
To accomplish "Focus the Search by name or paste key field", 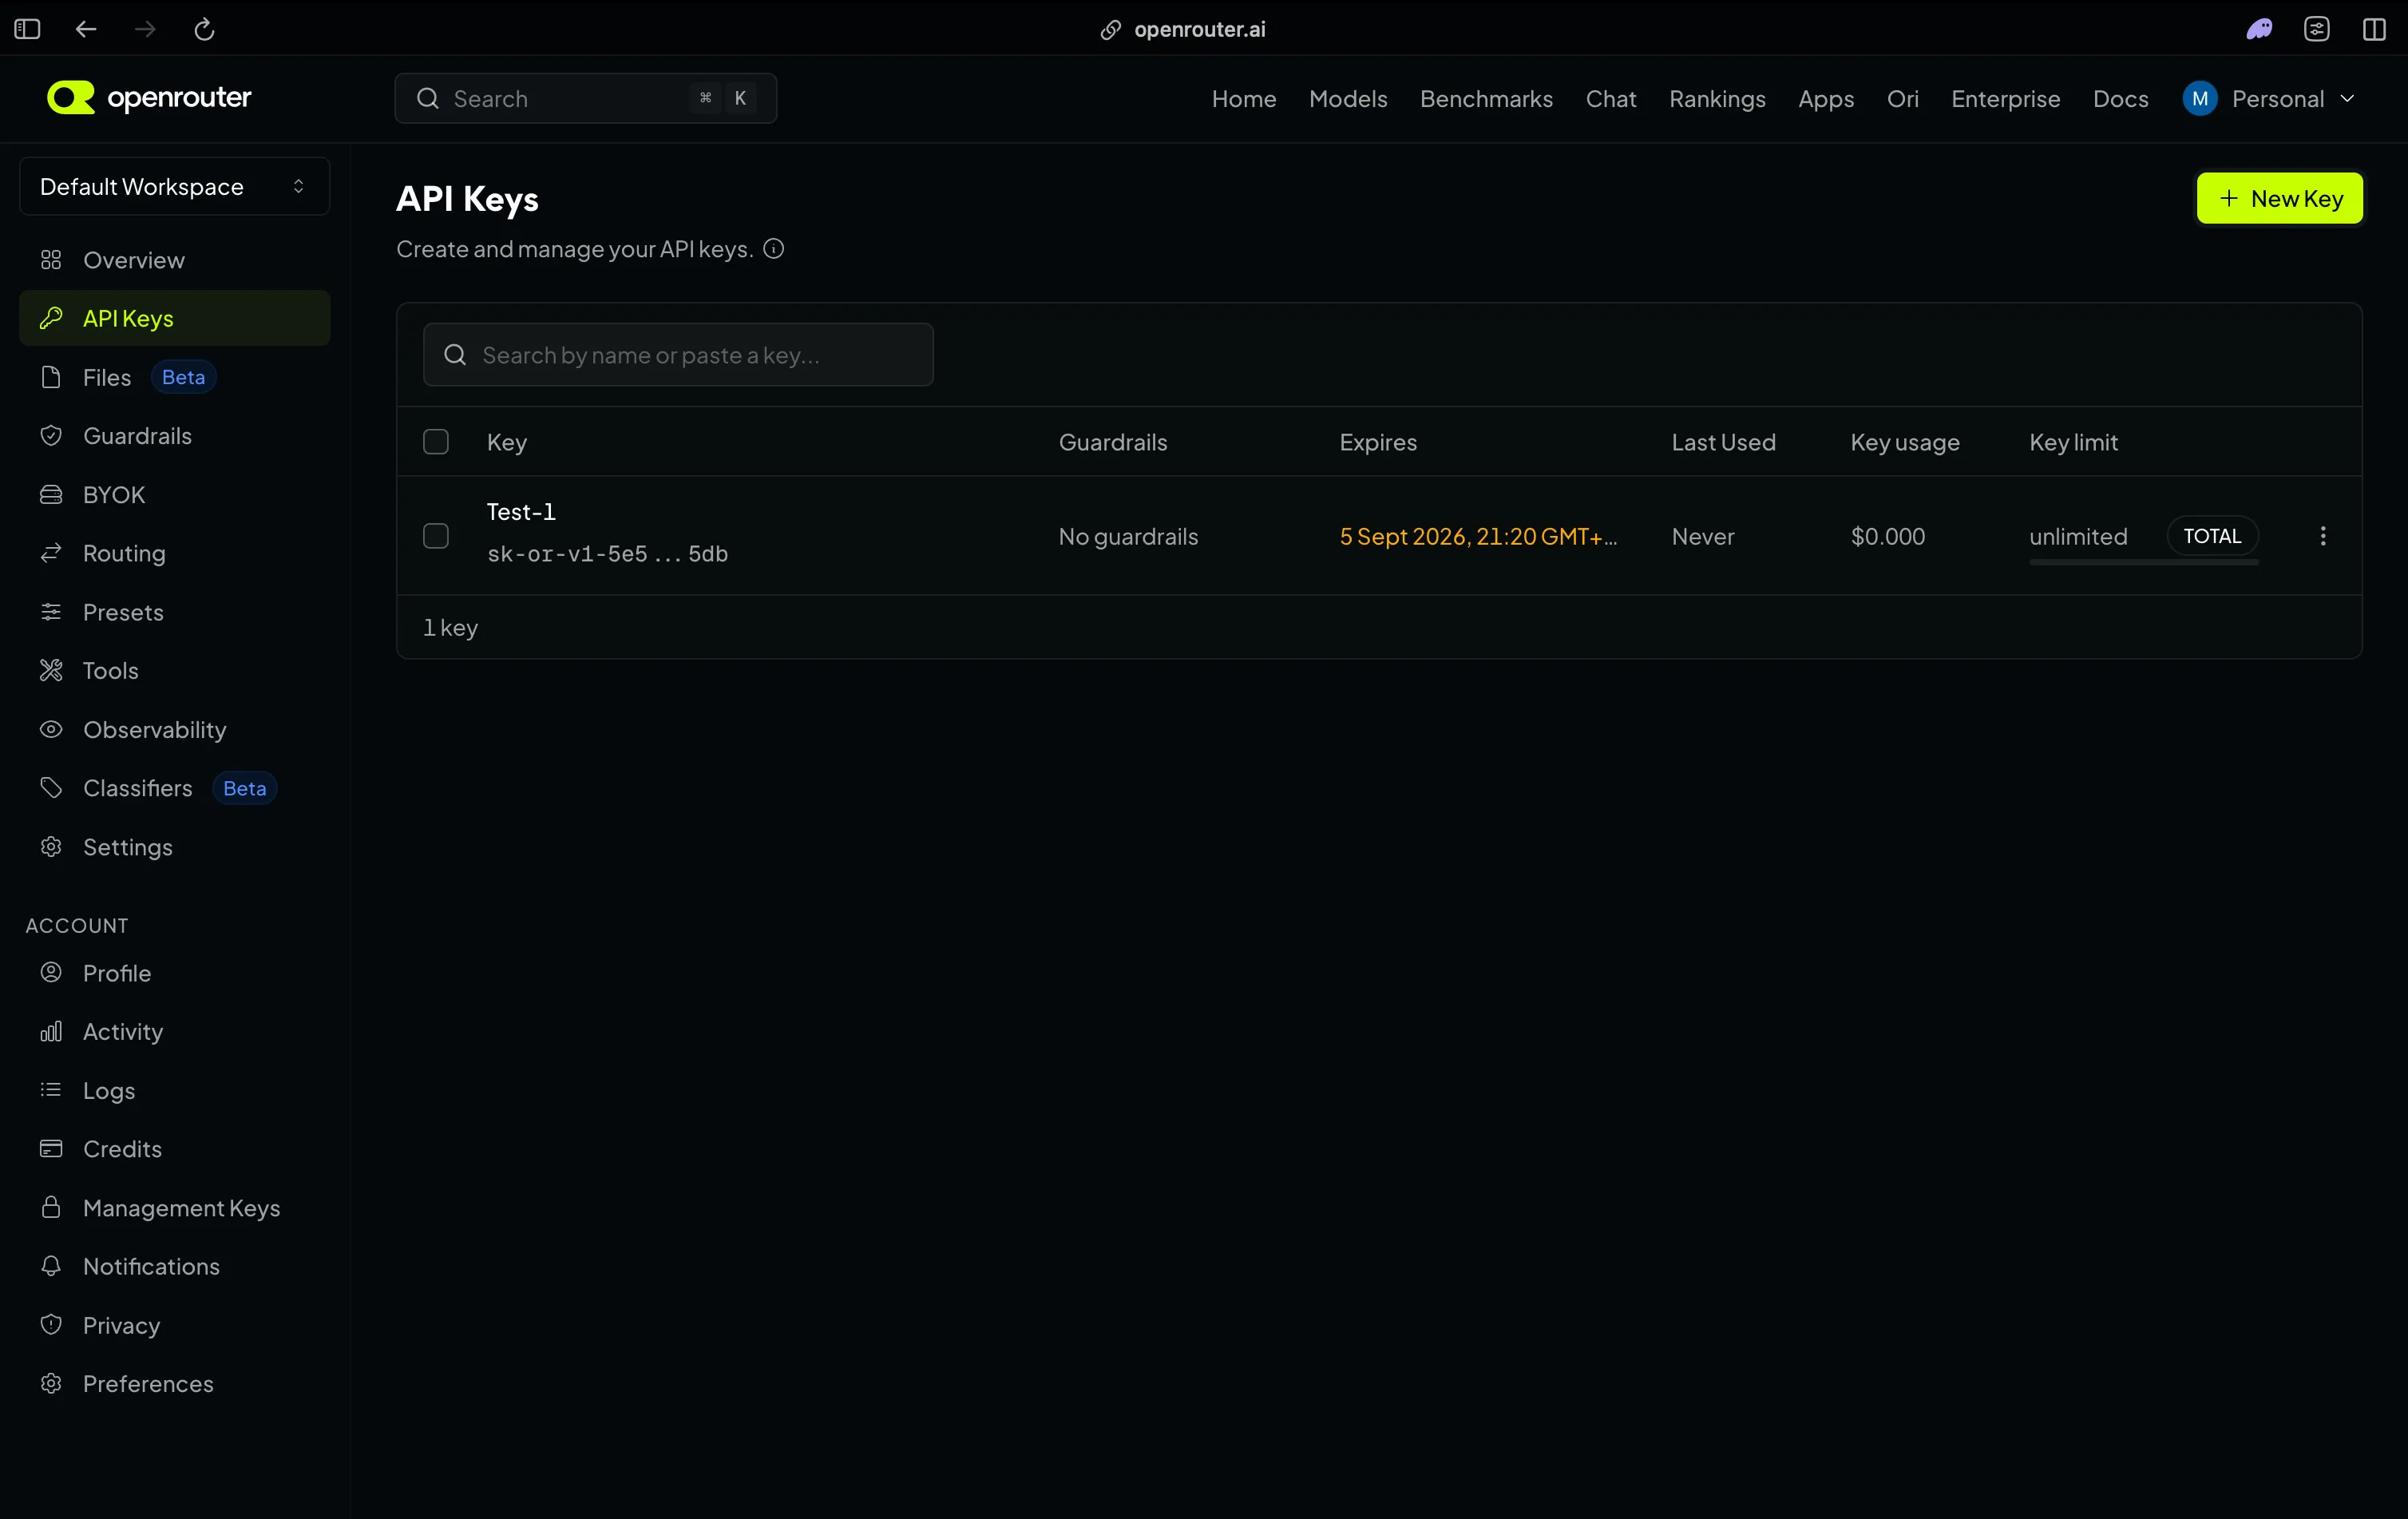I will 678,354.
